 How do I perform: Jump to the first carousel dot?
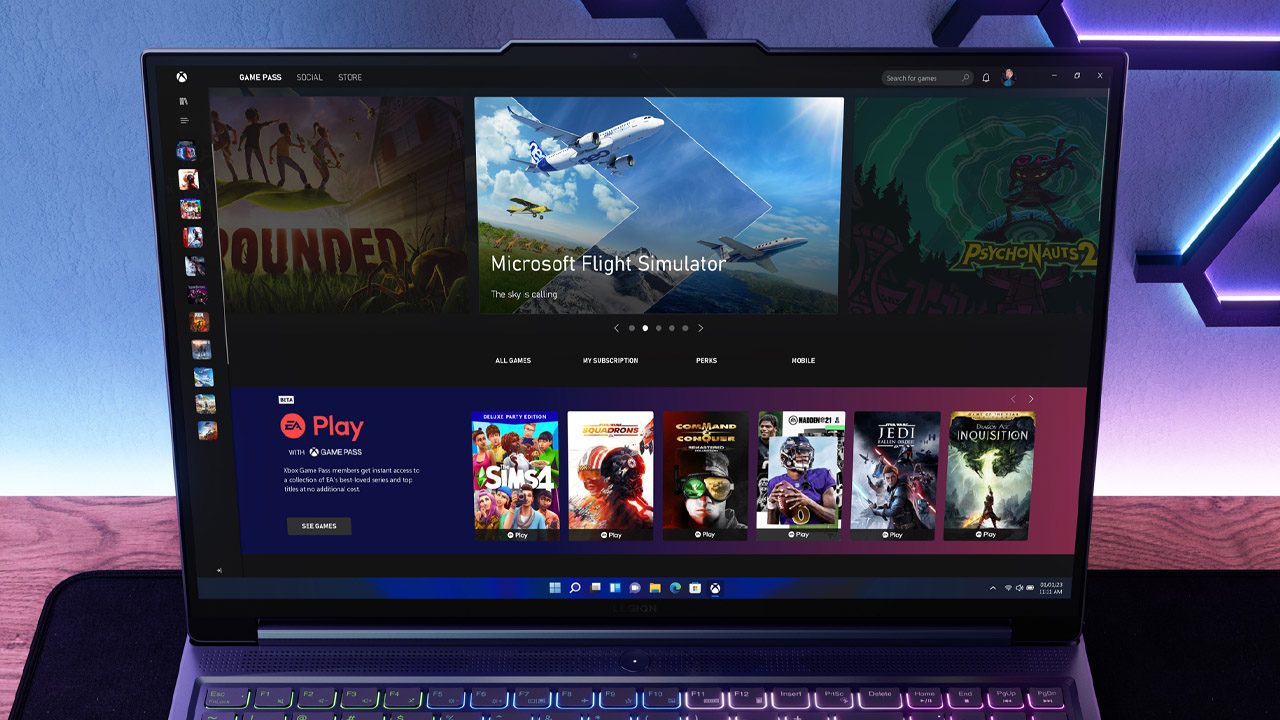[x=632, y=328]
